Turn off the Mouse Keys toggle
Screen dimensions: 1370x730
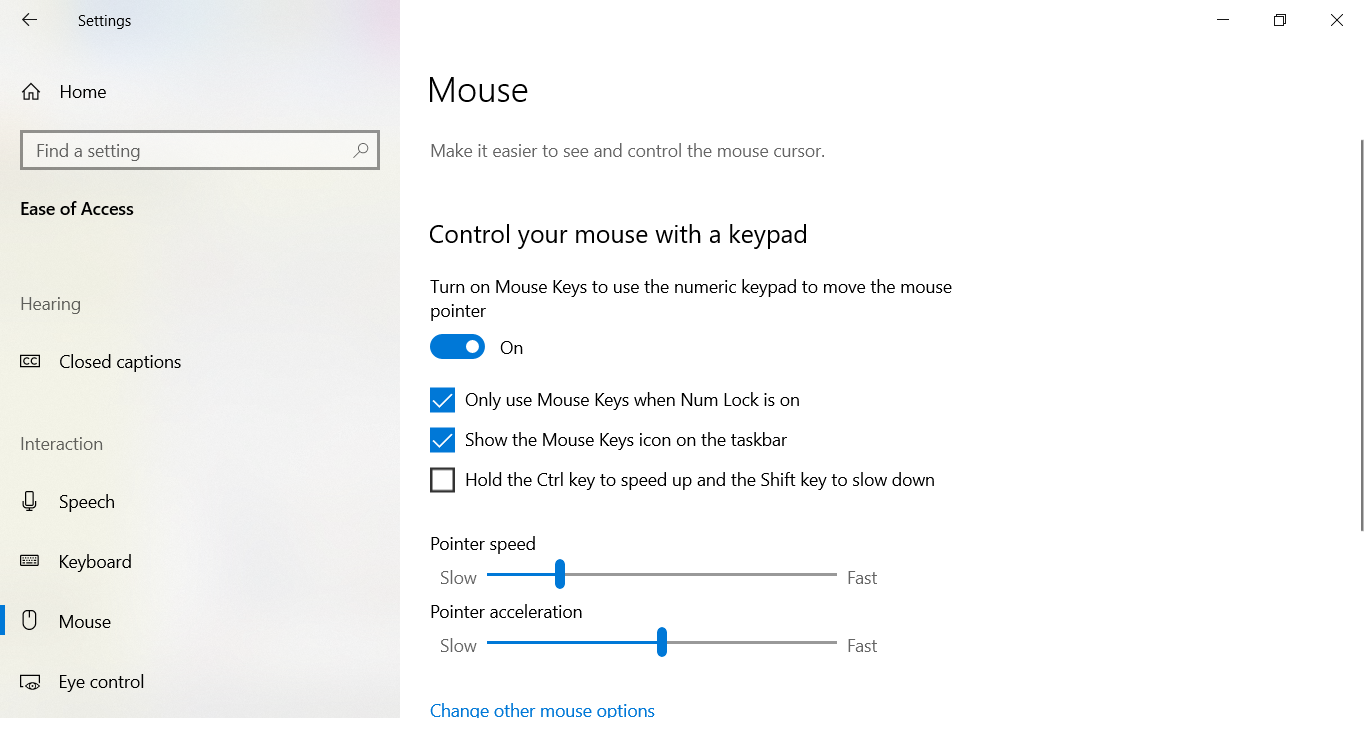click(457, 346)
